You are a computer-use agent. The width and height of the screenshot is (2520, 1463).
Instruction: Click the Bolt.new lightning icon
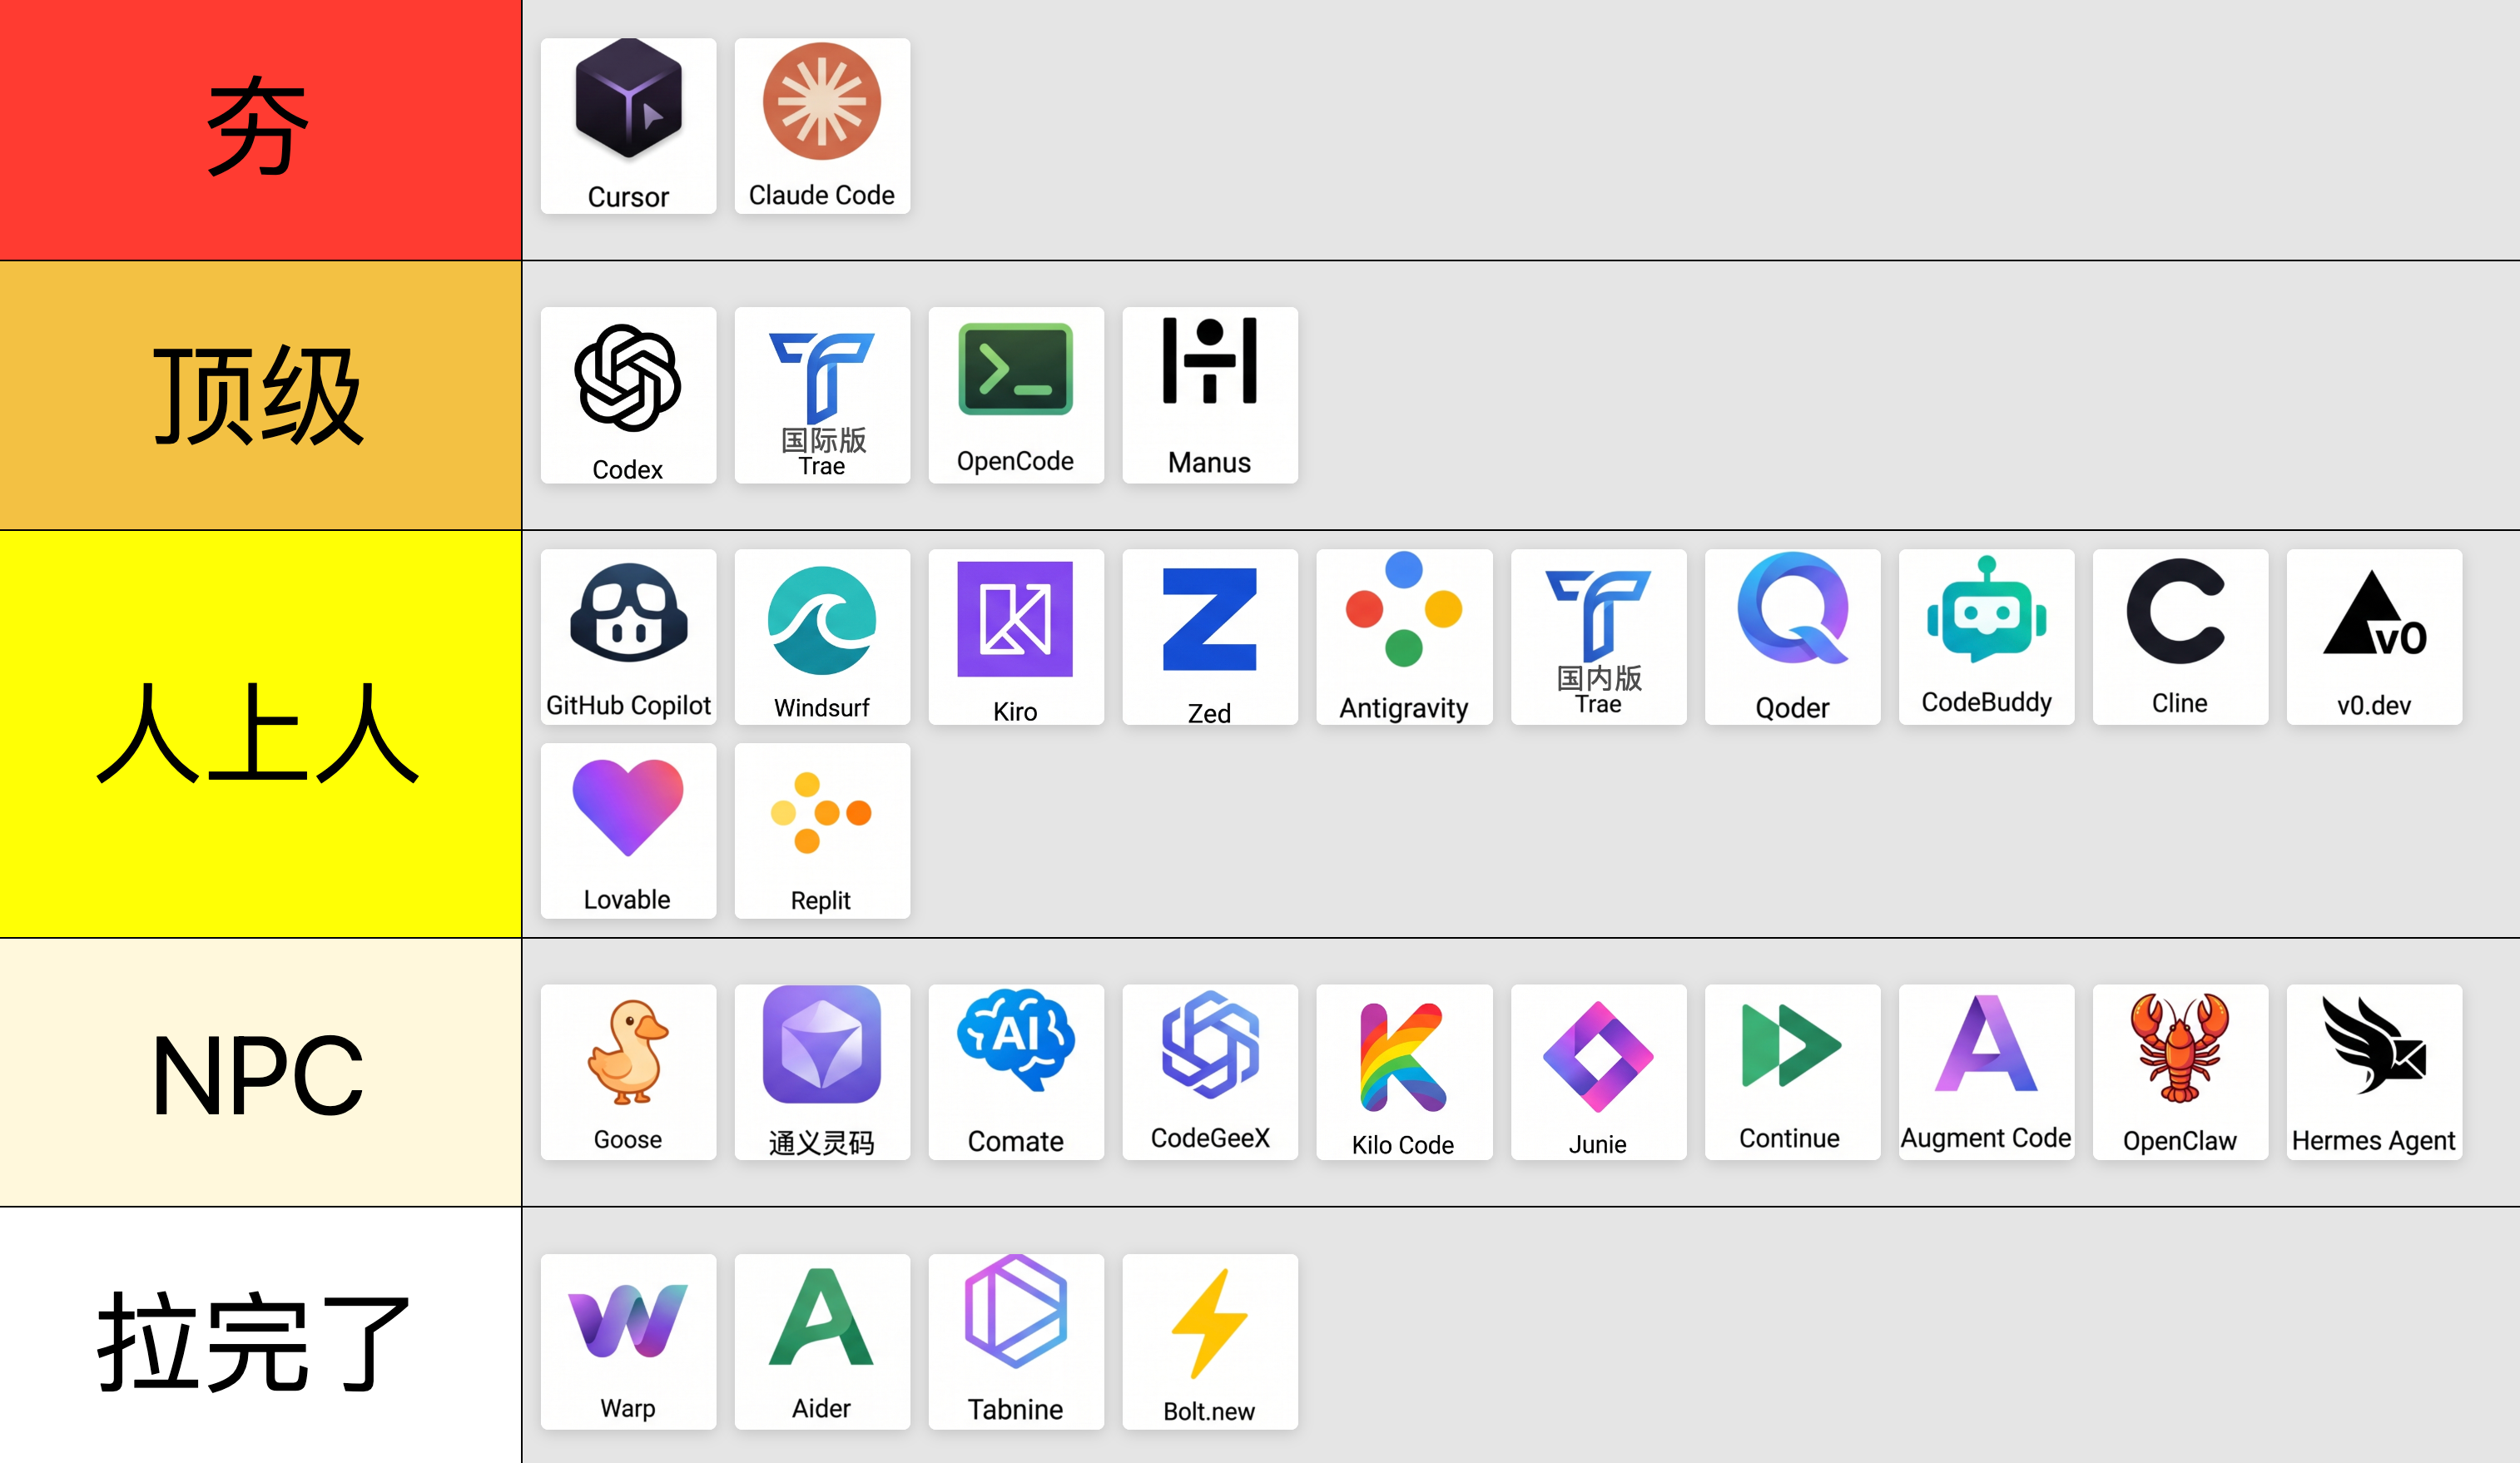1210,1342
